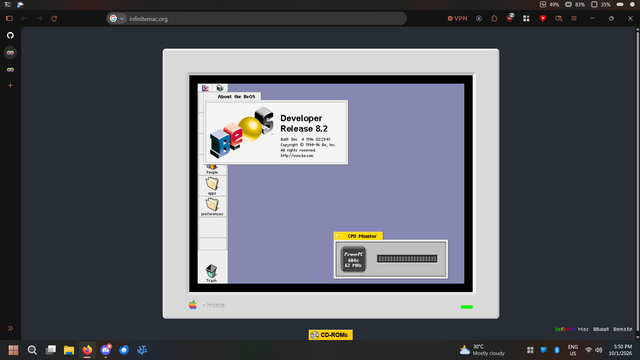
Task: Go back to Home link
Action: pyautogui.click(x=214, y=305)
